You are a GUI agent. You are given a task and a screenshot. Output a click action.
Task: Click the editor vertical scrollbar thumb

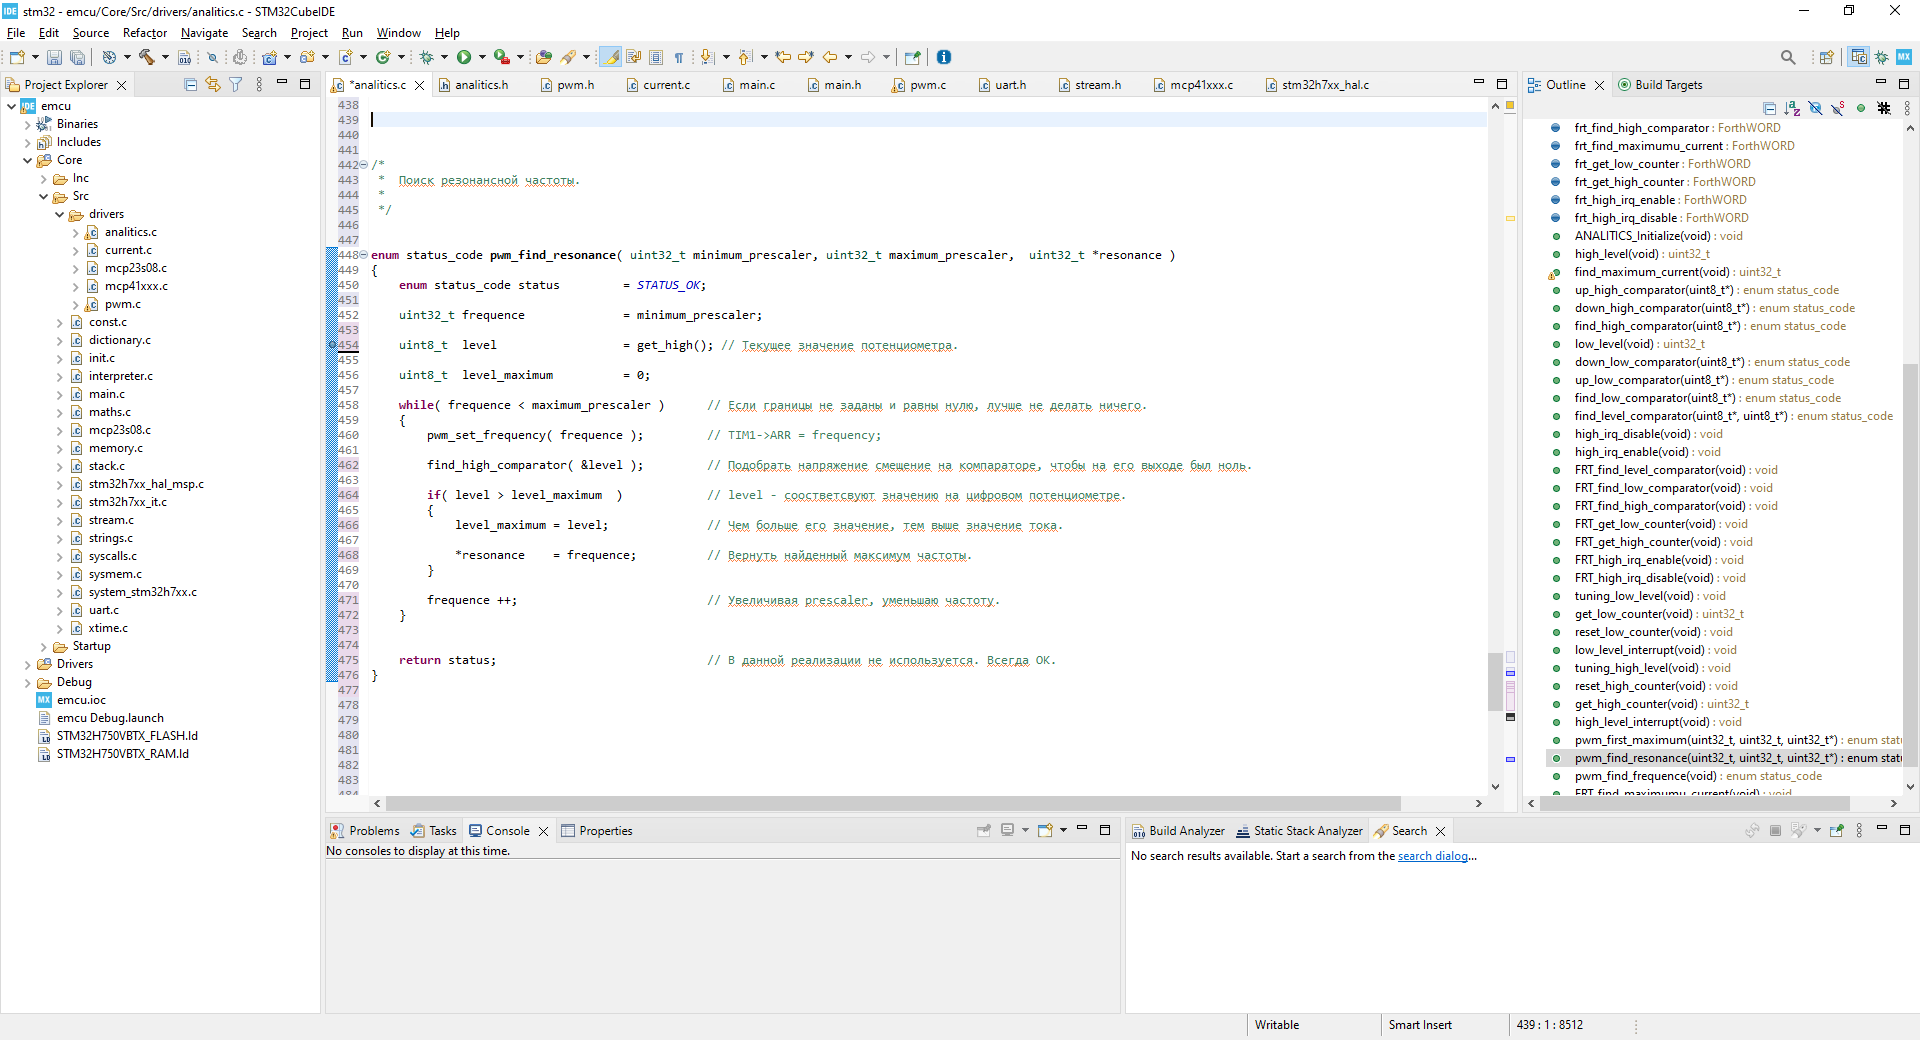click(1495, 681)
